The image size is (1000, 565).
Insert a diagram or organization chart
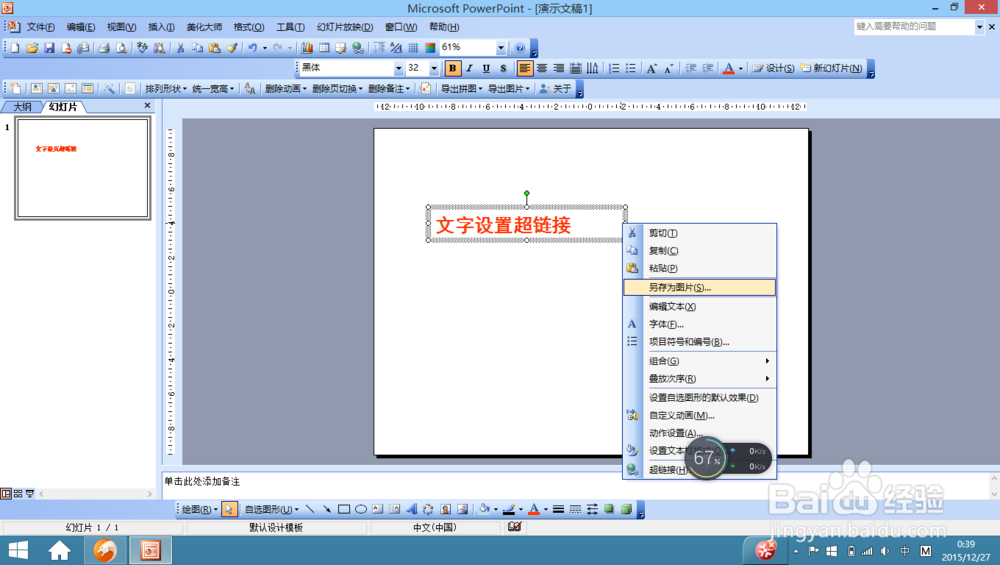[428, 509]
